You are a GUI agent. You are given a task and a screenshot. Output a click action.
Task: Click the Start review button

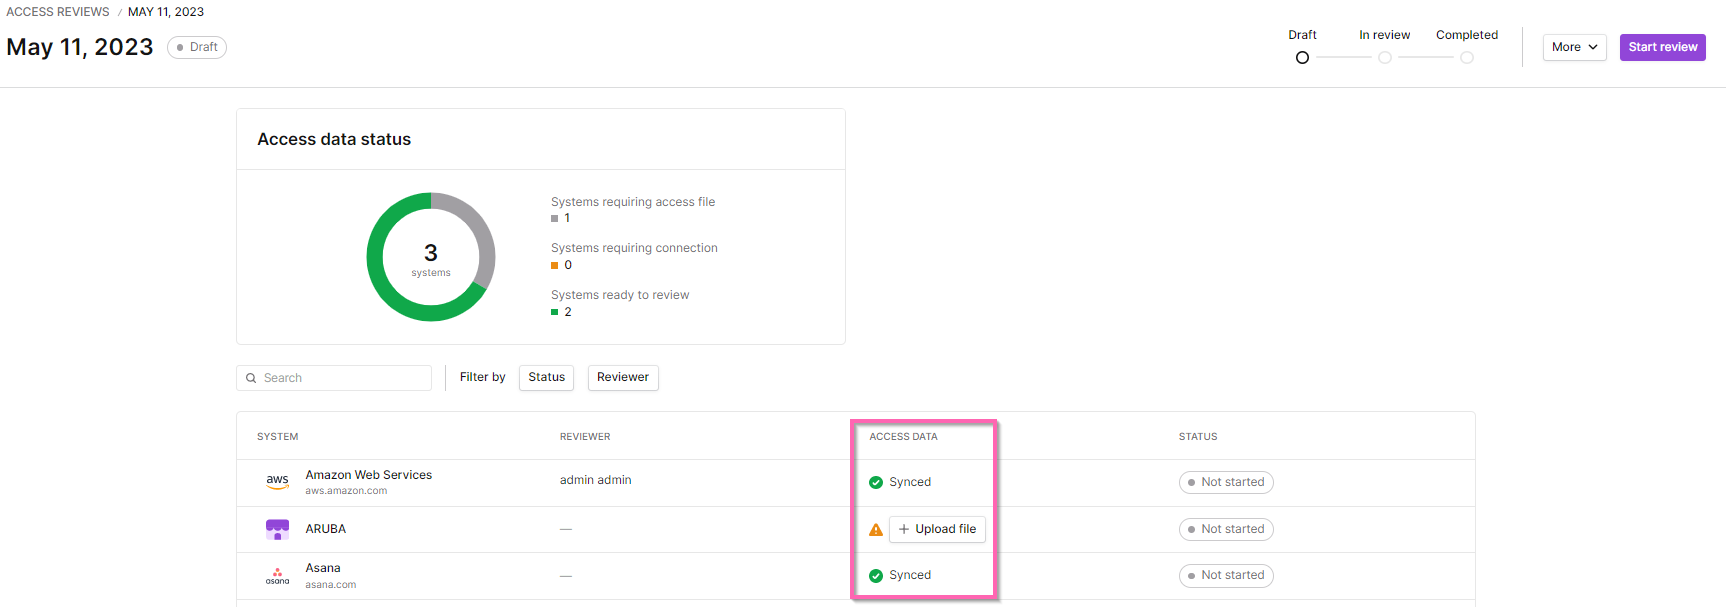tap(1663, 47)
